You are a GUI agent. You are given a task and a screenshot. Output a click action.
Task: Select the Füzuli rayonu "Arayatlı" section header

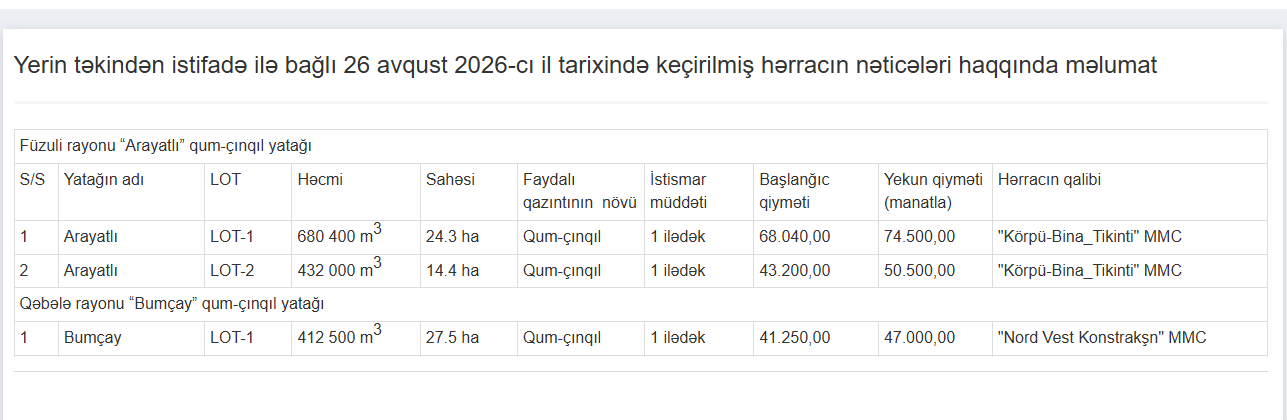pos(641,146)
